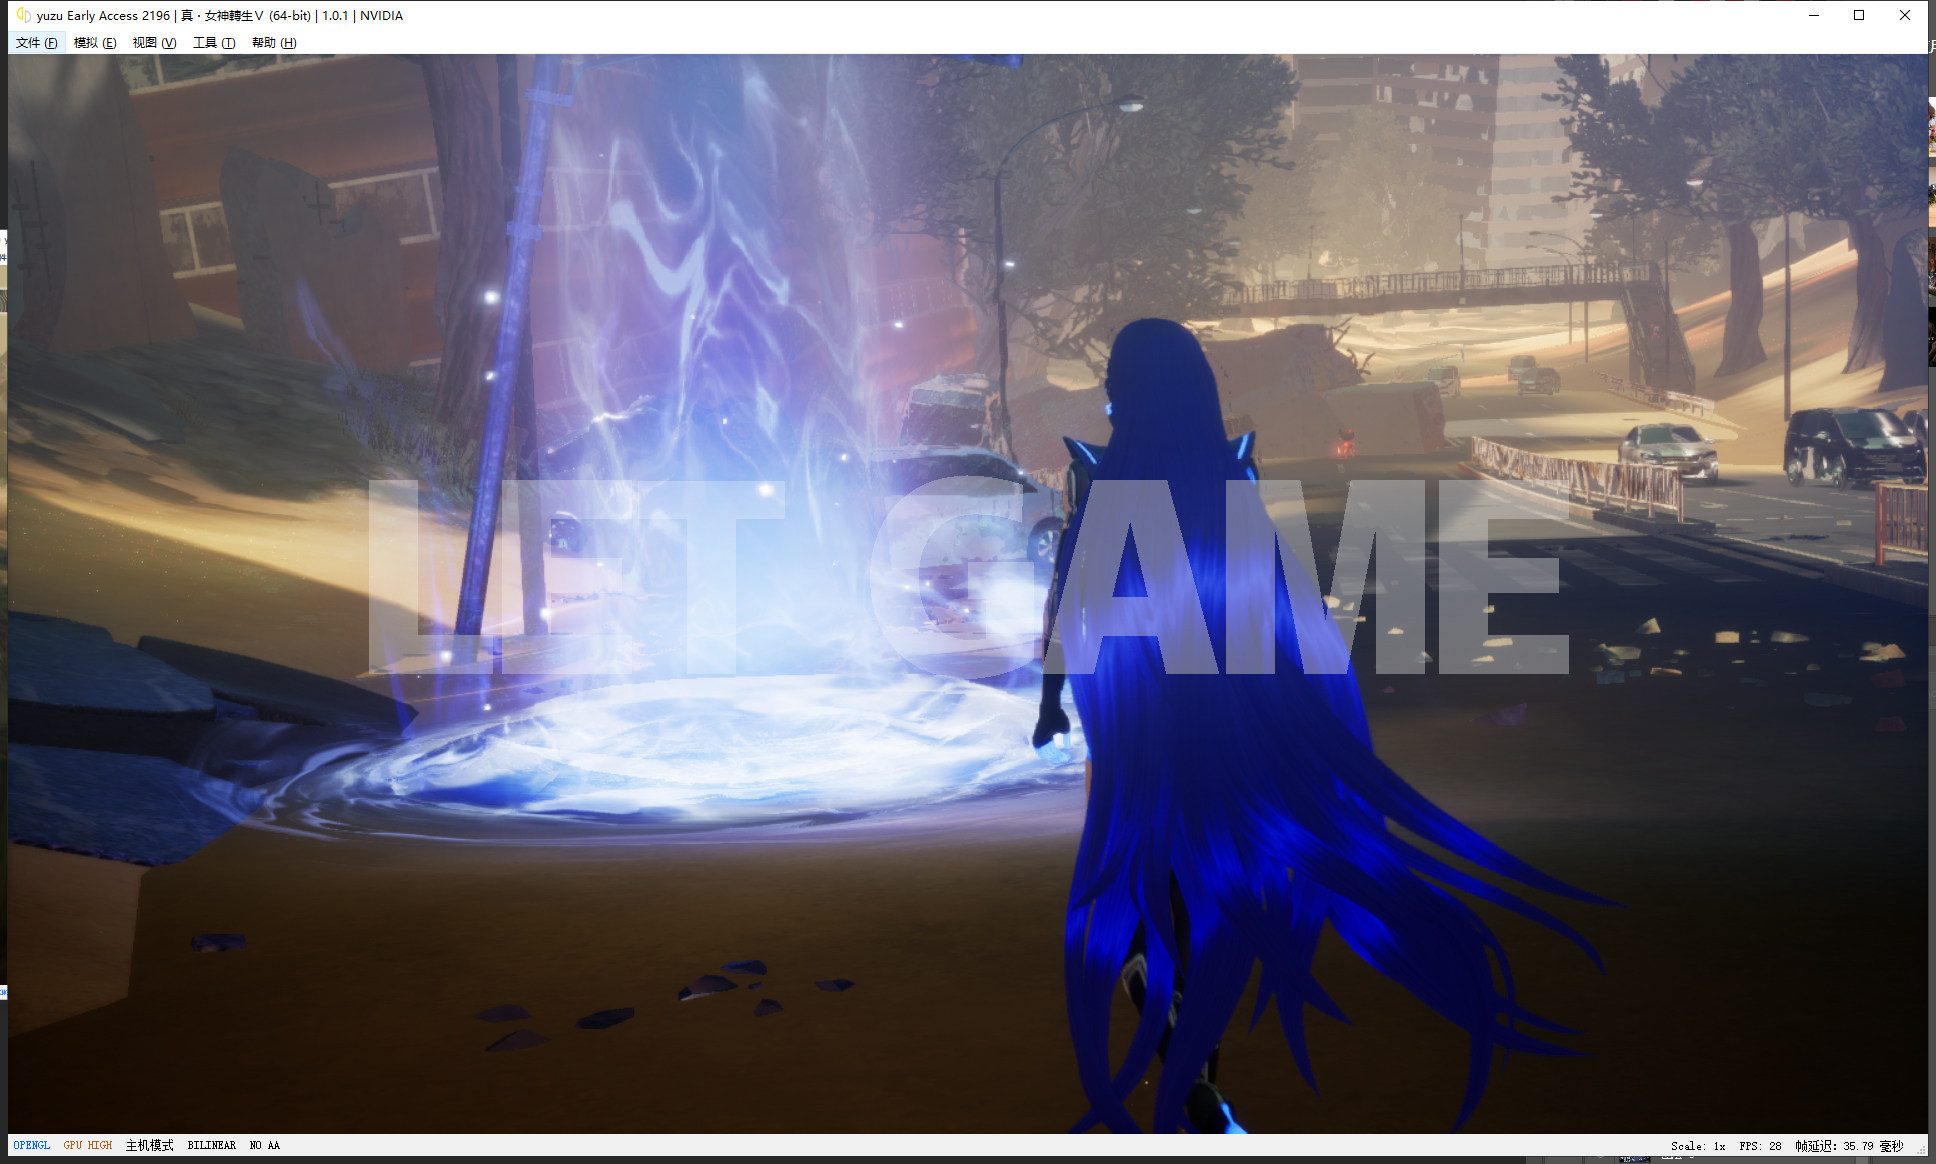
Task: Switch the BILINEAR scaling filter
Action: pyautogui.click(x=212, y=1145)
